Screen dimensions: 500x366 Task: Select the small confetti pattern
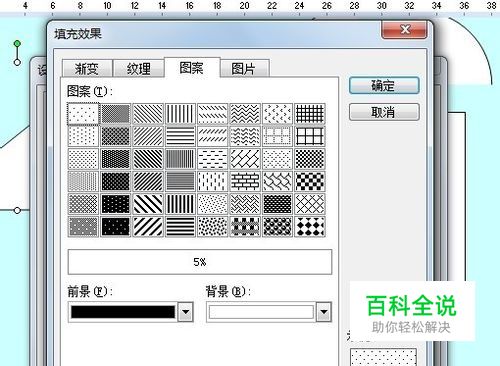213,204
